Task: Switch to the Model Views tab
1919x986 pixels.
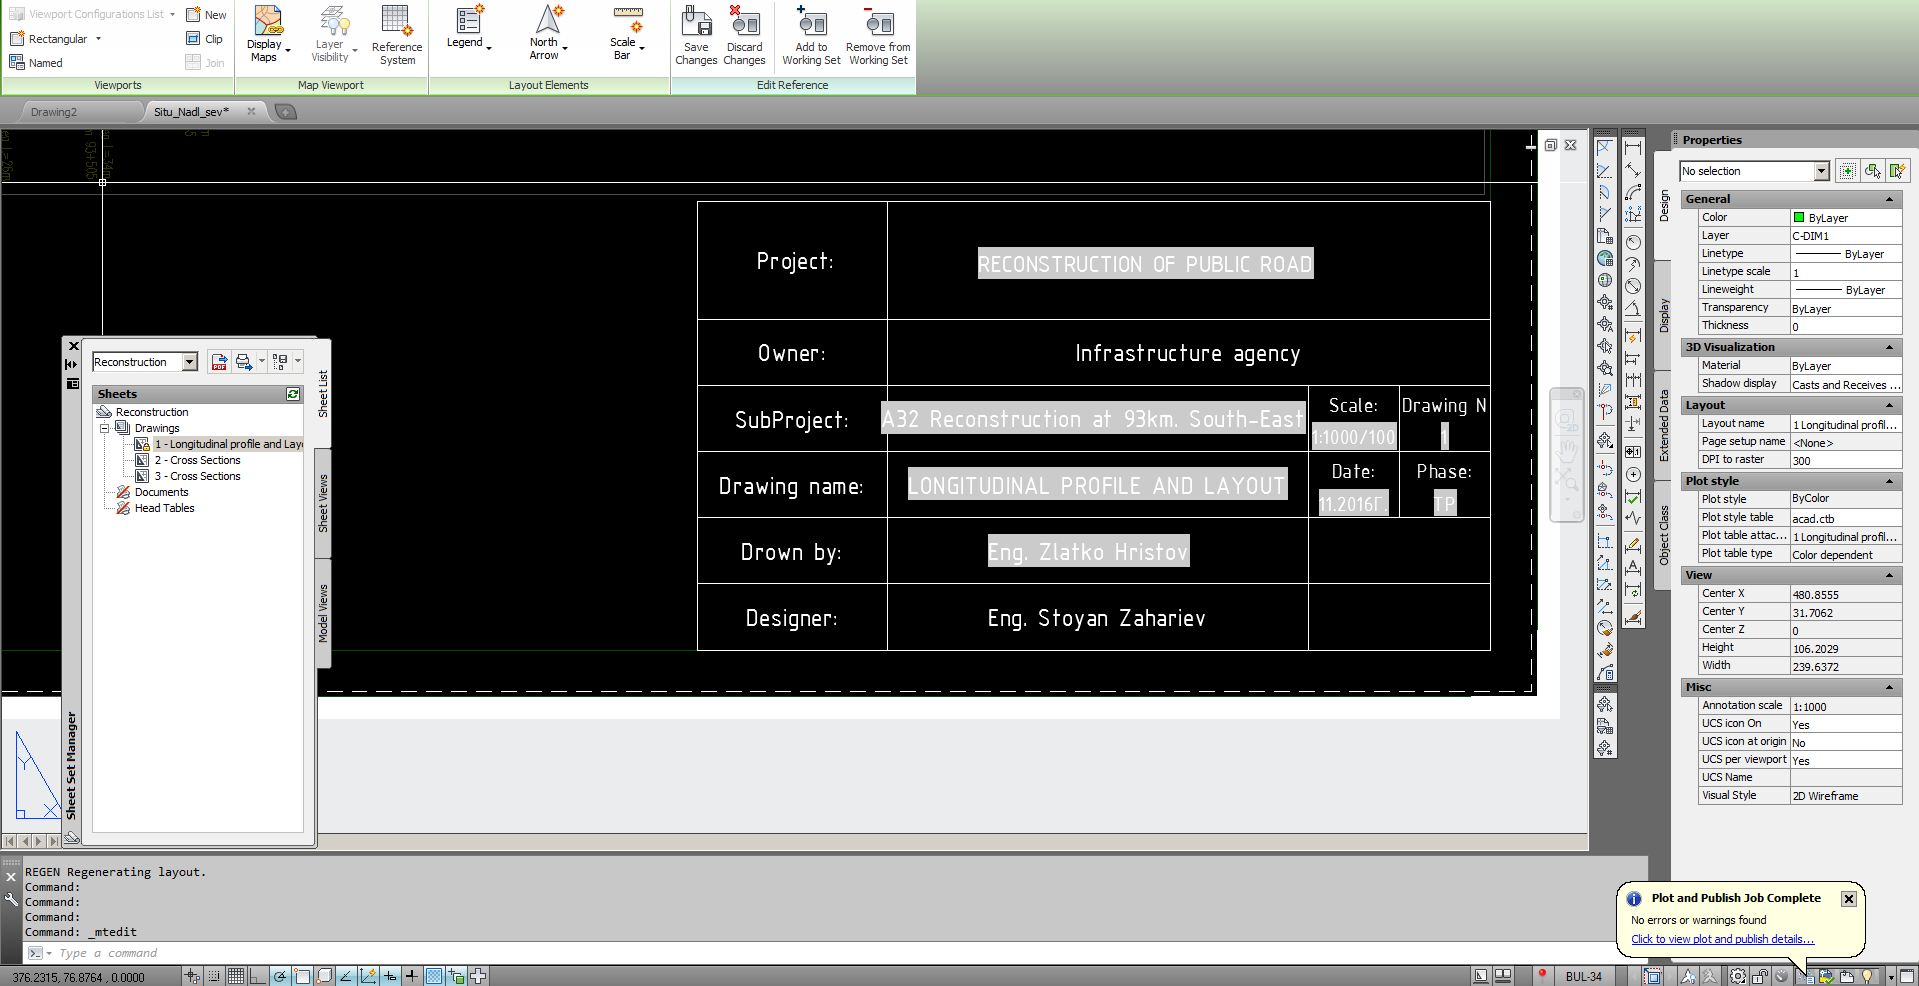Action: click(323, 613)
